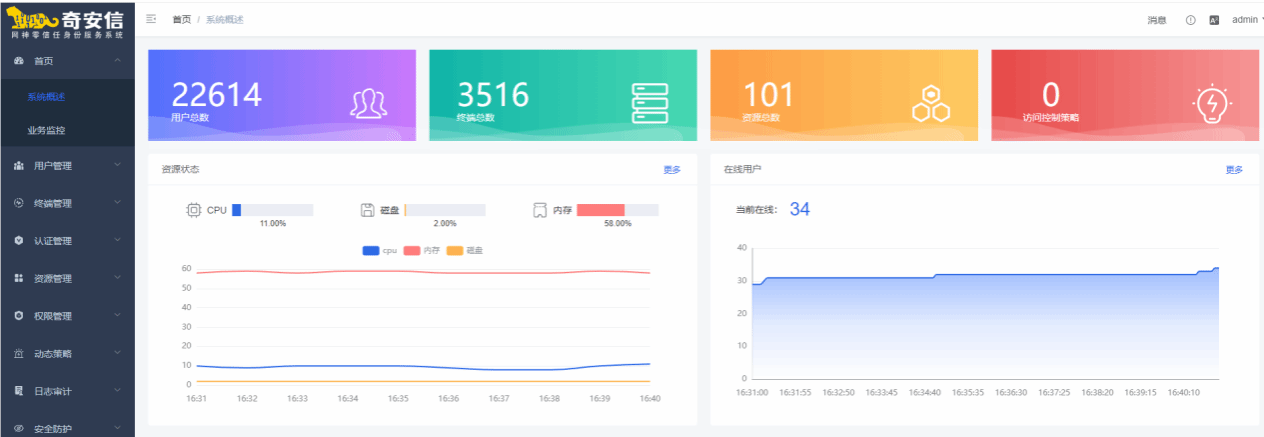Screen dimensions: 1264x437
Task: Expand the 终端管理 sidebar menu
Action: point(67,204)
